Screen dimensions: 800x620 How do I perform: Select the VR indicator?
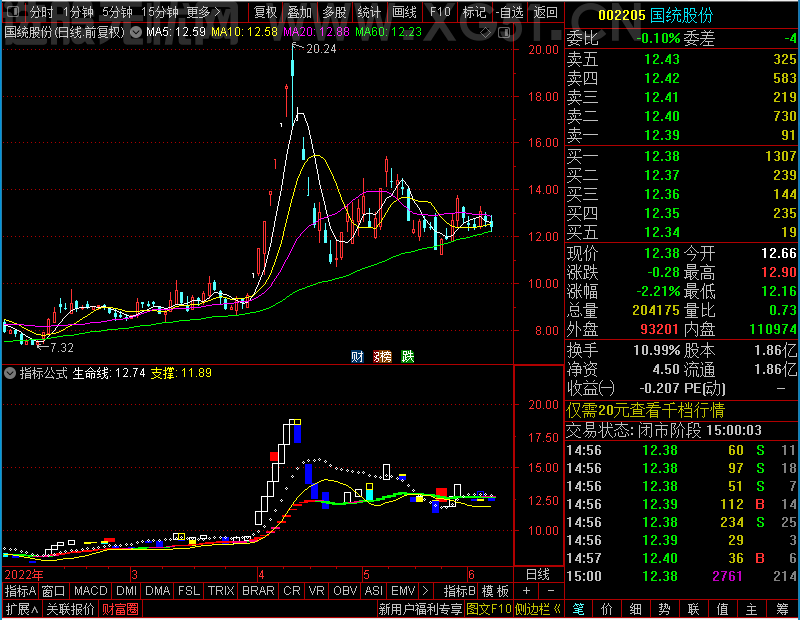point(316,591)
